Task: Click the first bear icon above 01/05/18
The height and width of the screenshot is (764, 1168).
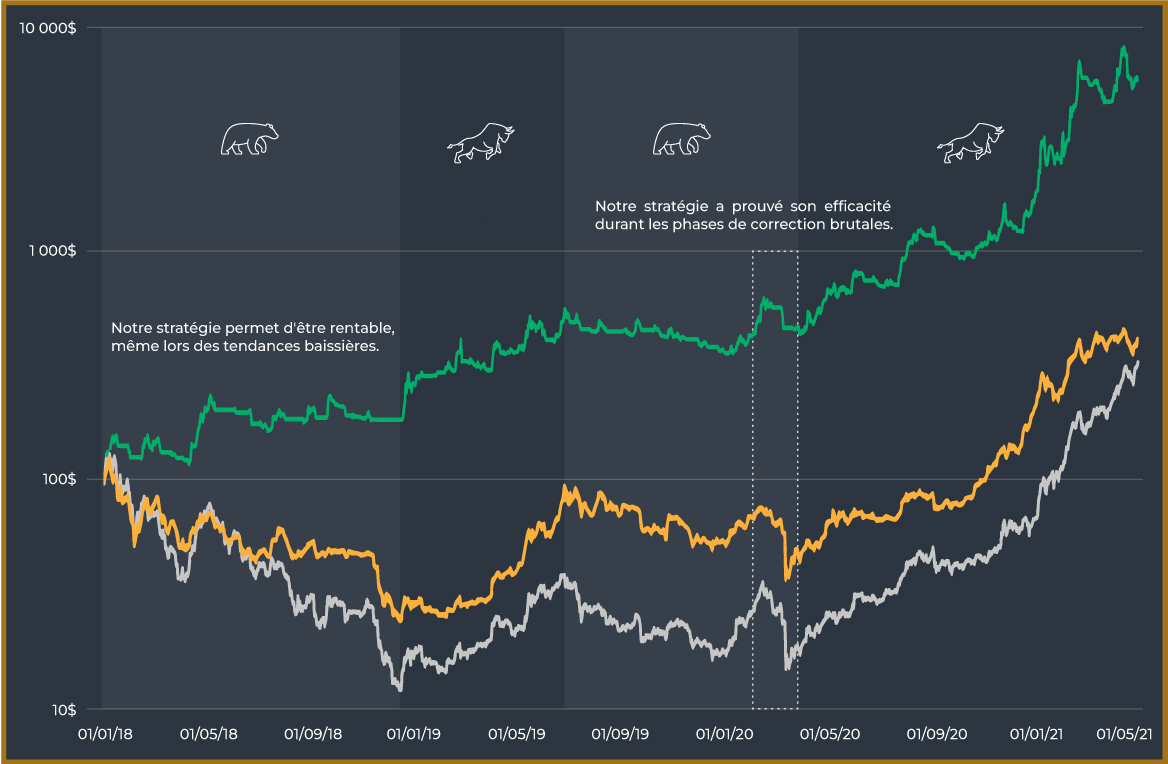Action: click(x=250, y=139)
